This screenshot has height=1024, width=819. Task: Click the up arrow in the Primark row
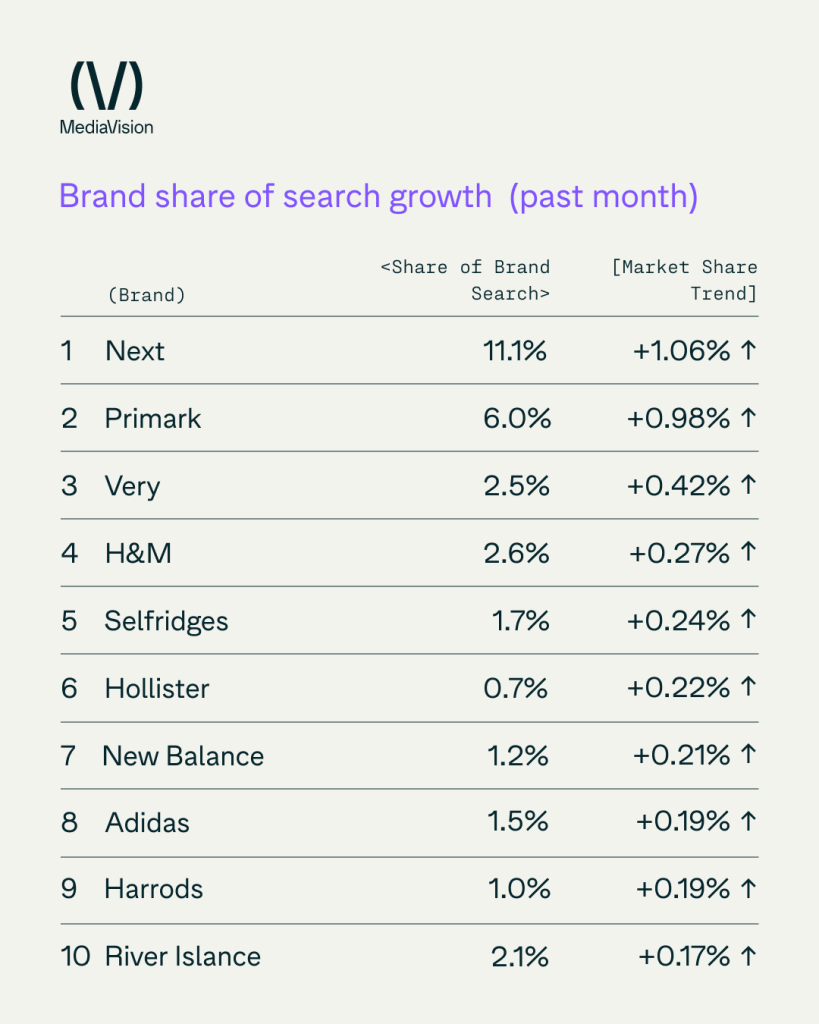(x=748, y=417)
